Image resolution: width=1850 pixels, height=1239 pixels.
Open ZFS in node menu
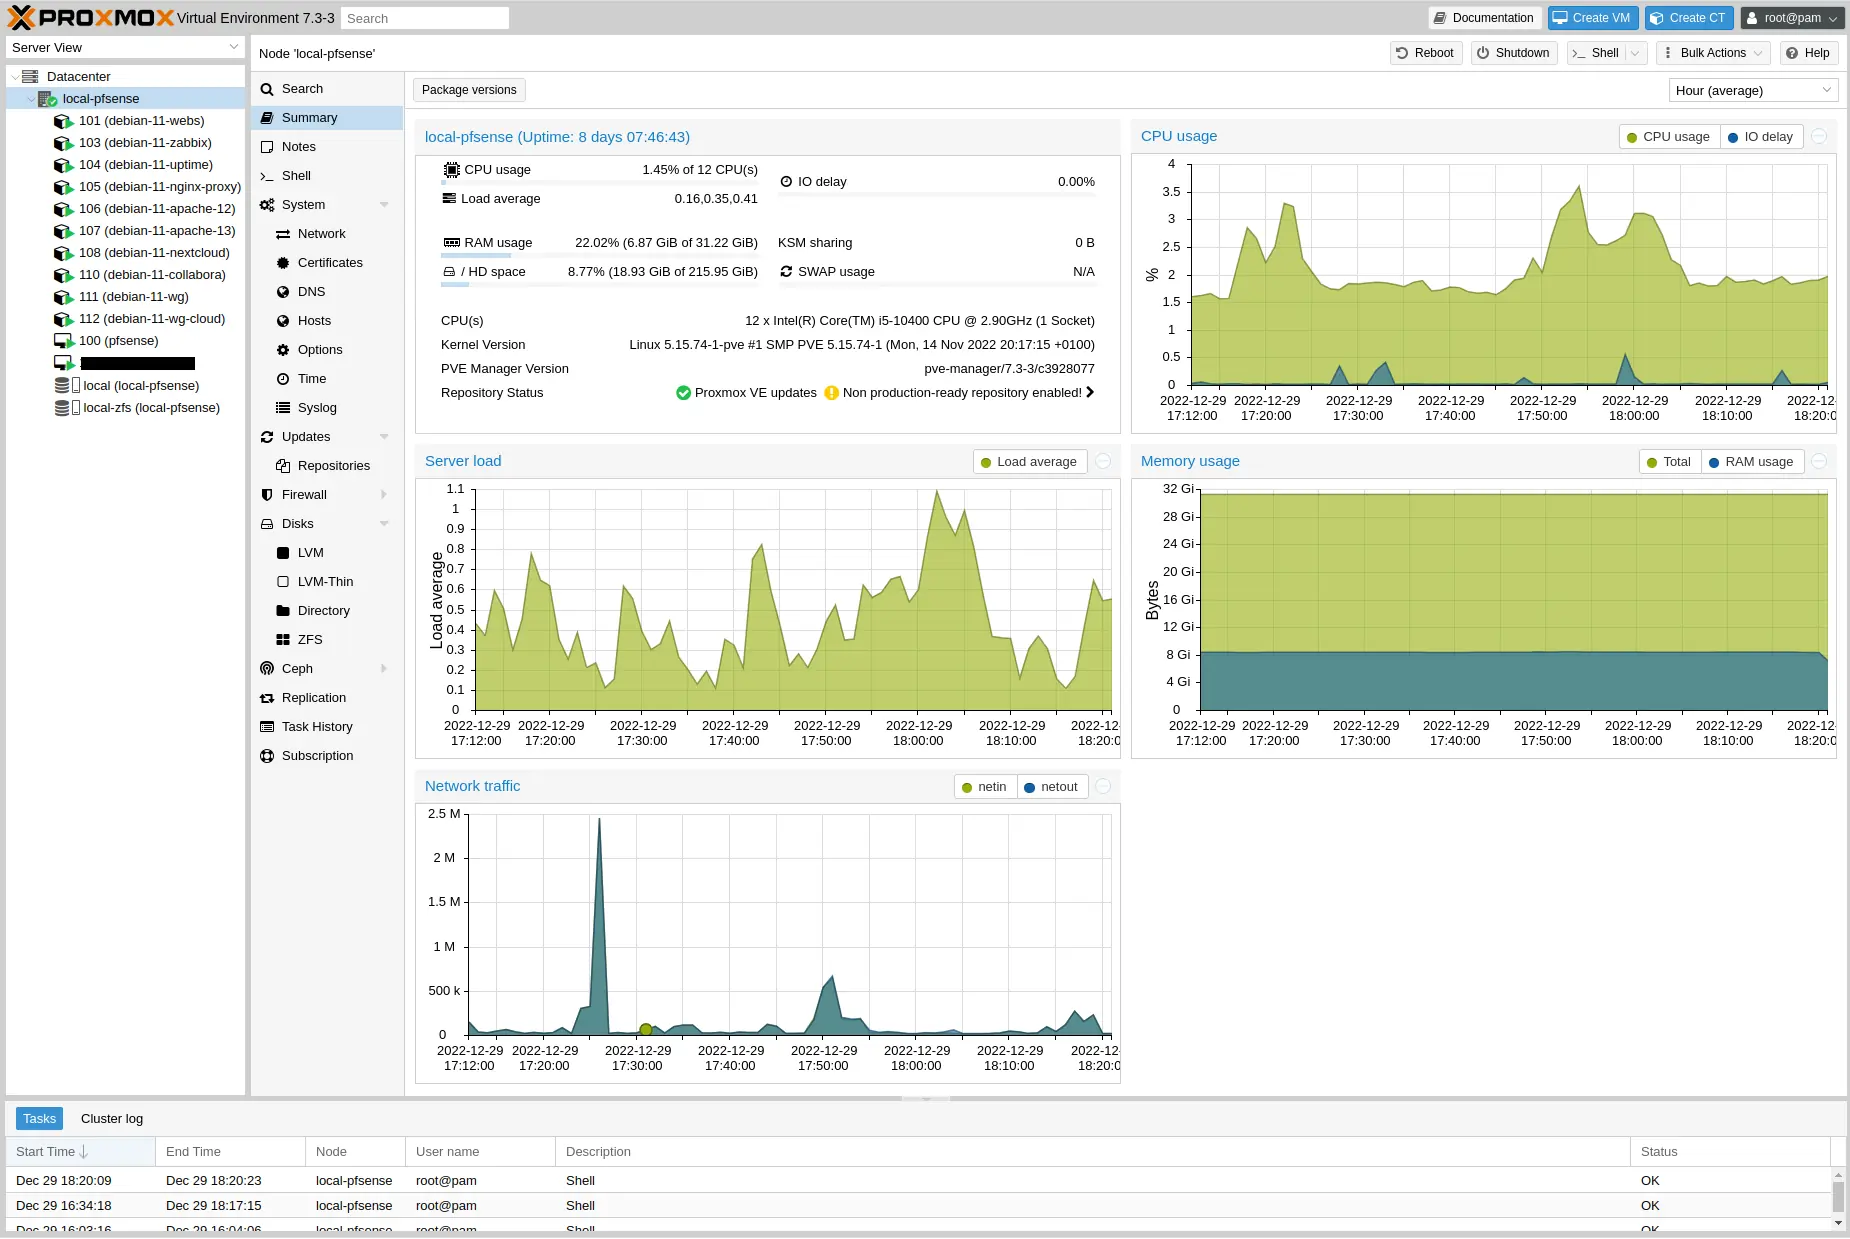click(x=327, y=640)
